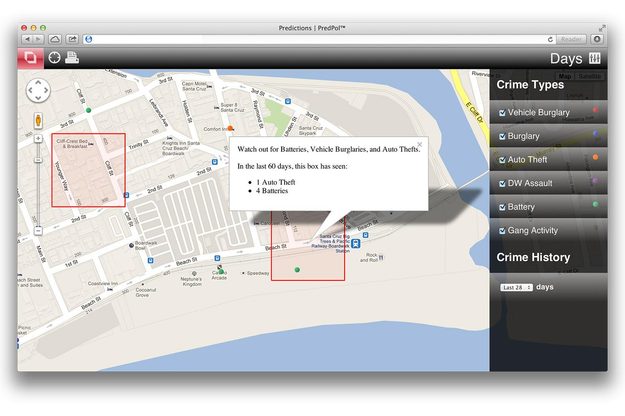Click the red PredPol boxes icon
Screen dimensions: 625x416
pyautogui.click(x=30, y=58)
